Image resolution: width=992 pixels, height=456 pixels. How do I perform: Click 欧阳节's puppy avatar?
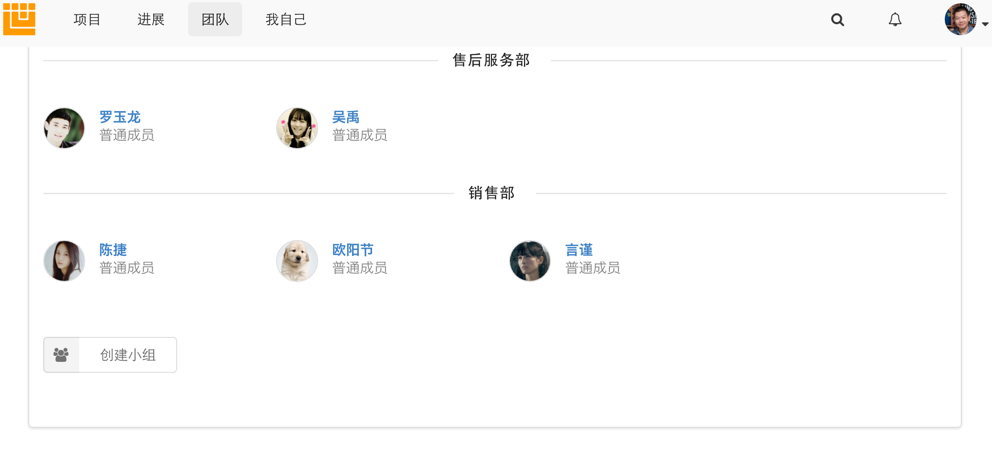(297, 261)
